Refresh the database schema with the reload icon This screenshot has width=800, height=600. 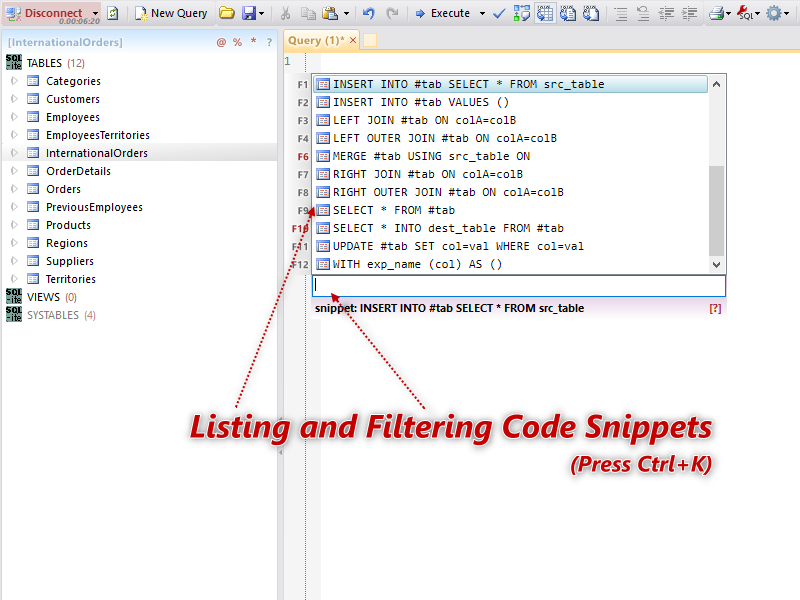[113, 13]
